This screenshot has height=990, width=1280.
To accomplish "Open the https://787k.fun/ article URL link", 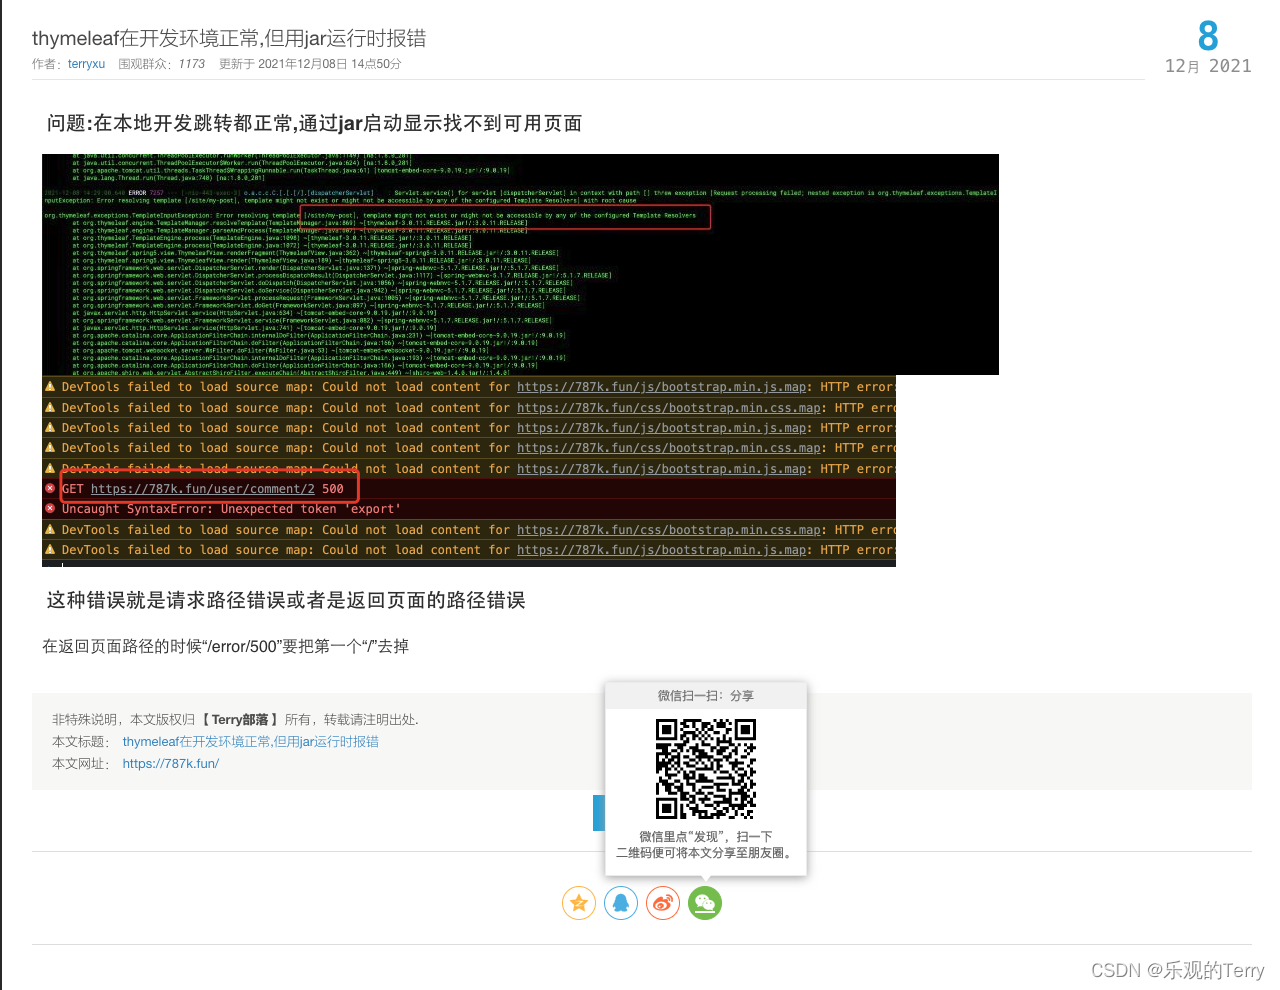I will [170, 764].
